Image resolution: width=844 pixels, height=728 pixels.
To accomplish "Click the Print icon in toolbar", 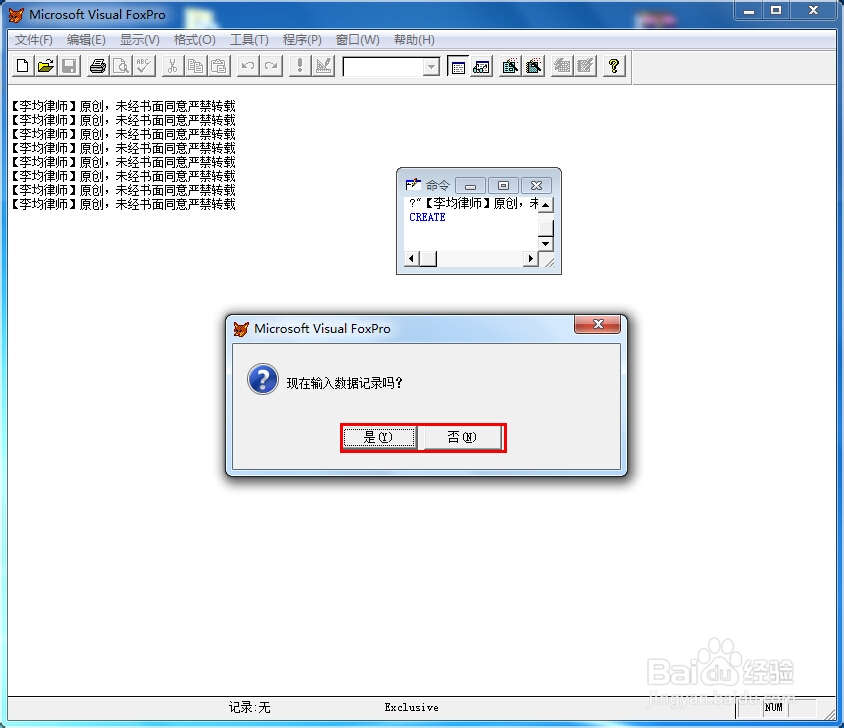I will pyautogui.click(x=98, y=66).
